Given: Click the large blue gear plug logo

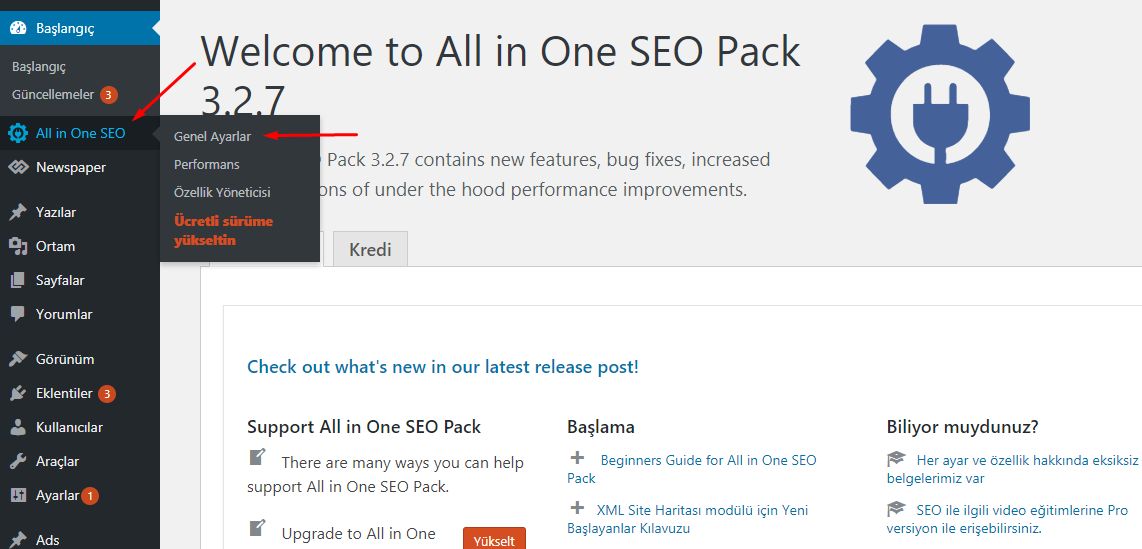Looking at the screenshot, I should (x=940, y=114).
